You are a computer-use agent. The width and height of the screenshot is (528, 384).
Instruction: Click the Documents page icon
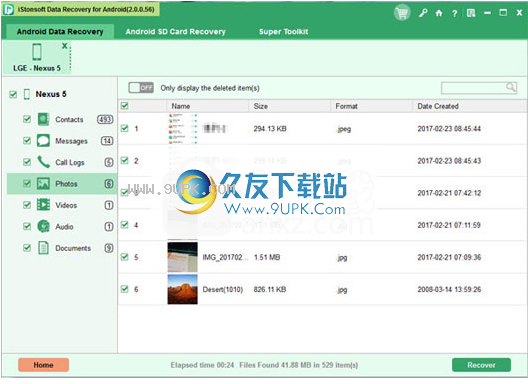click(43, 248)
